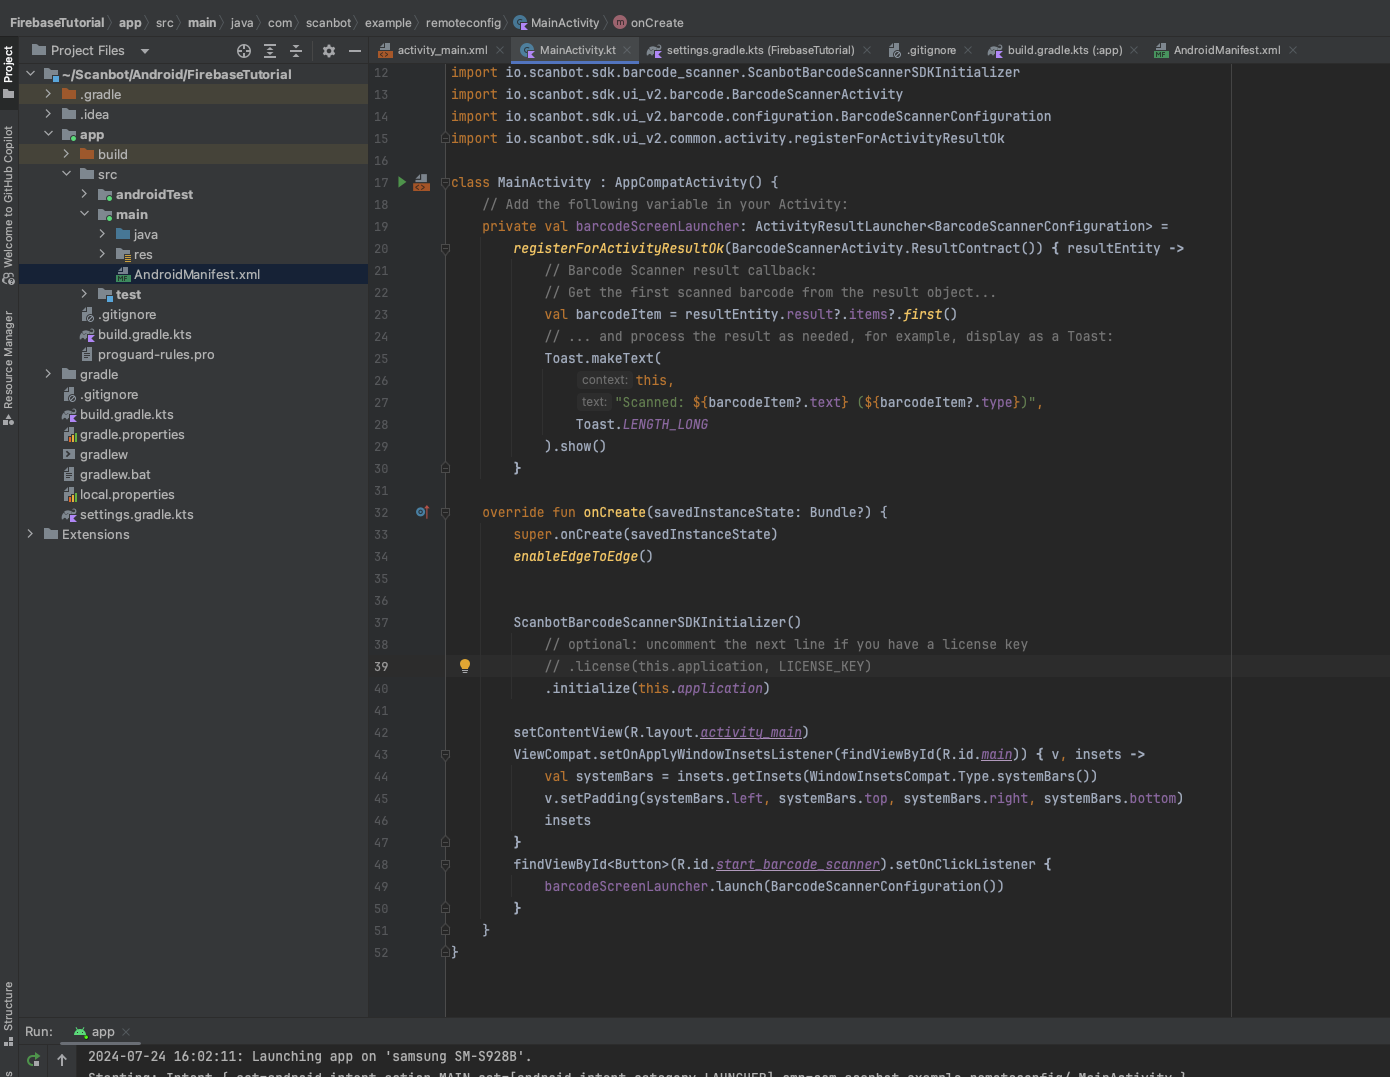Screen dimensions: 1390x1077
Task: Click the overriding-method gutter icon beside onCreate
Action: [422, 511]
